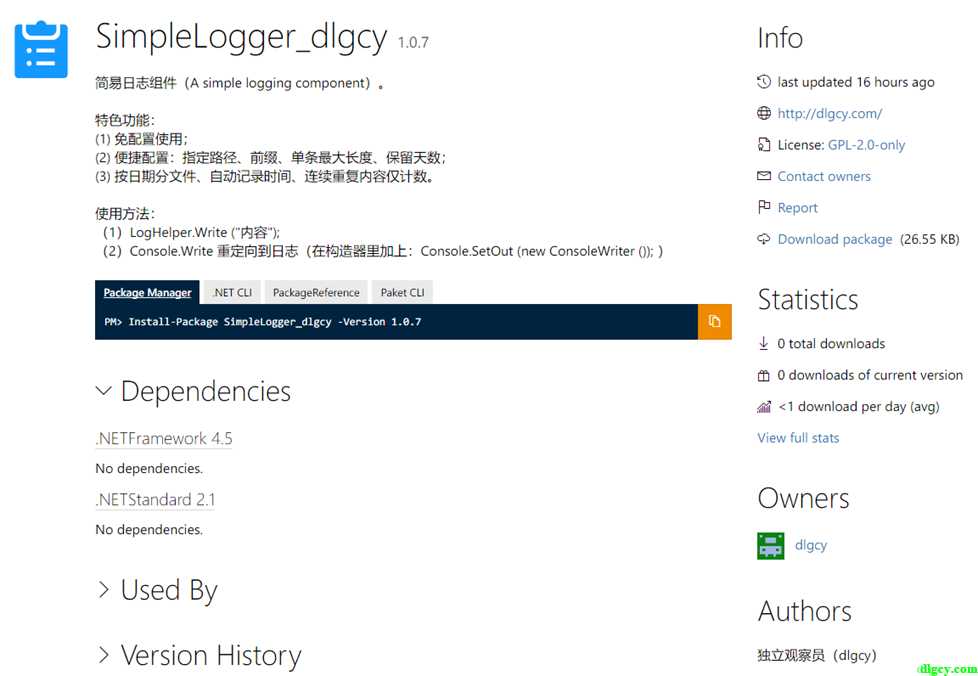This screenshot has width=978, height=676.
Task: Click the cloud download icon
Action: [x=763, y=239]
